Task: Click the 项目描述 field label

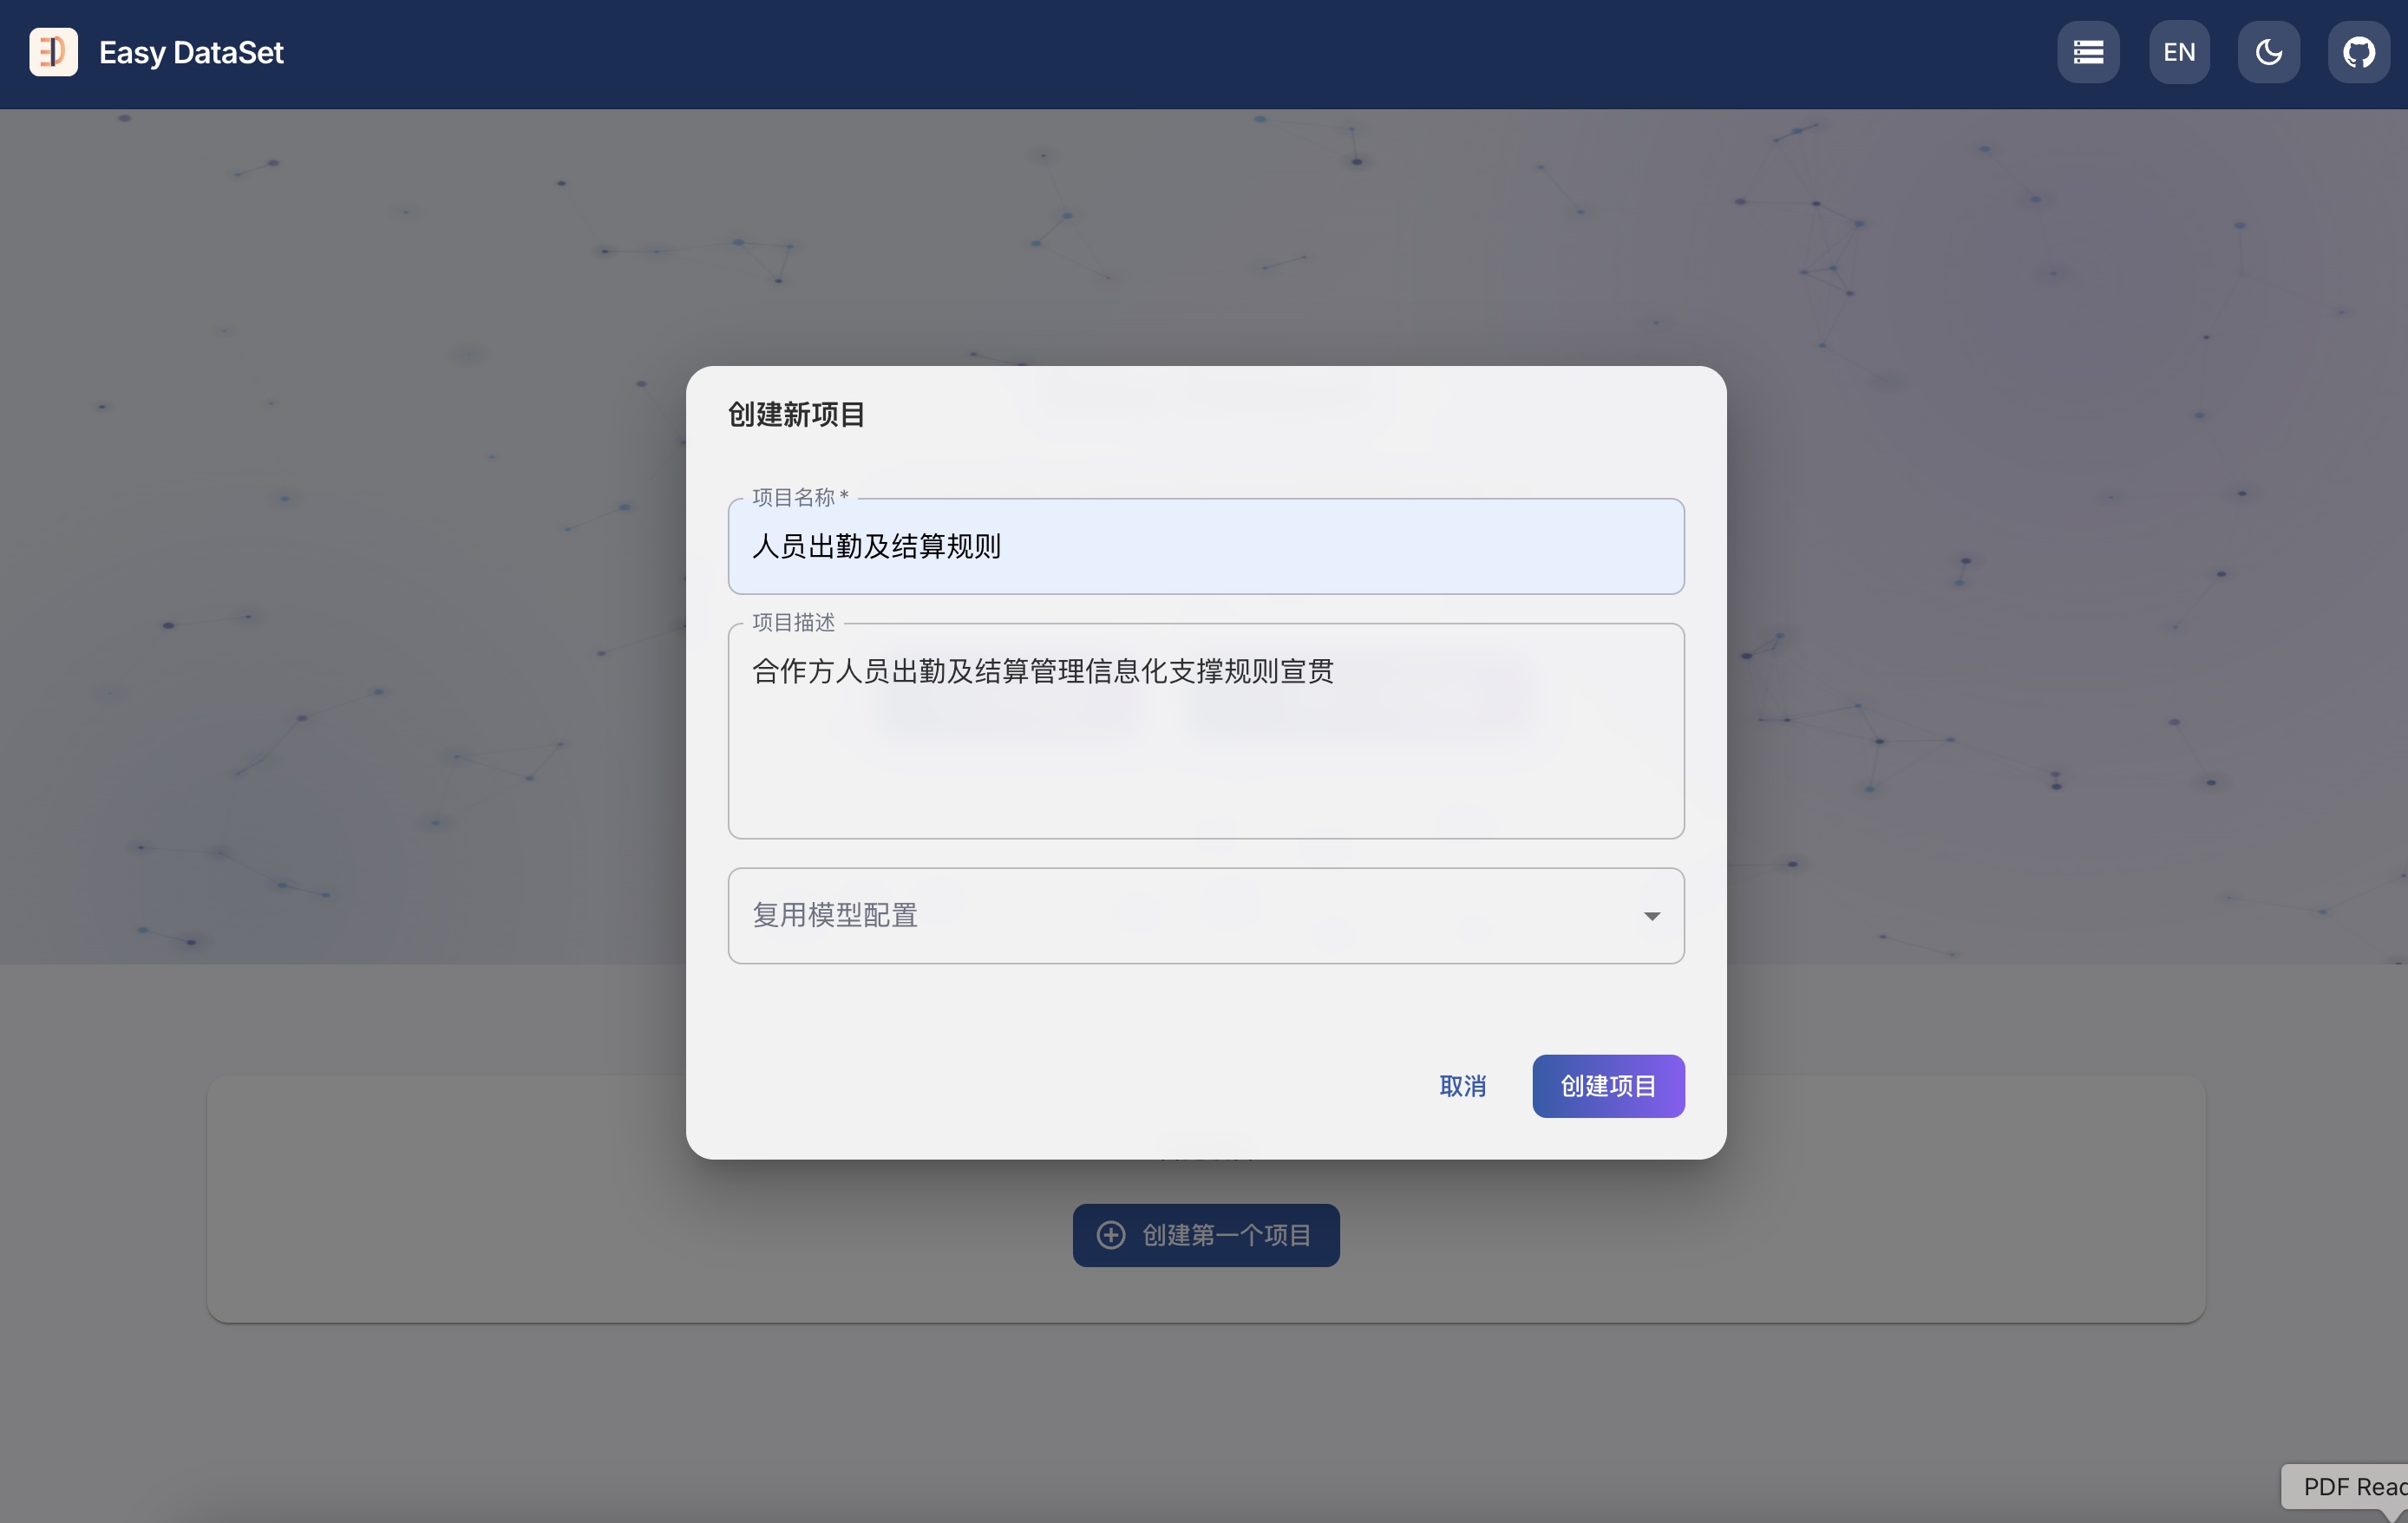Action: 793,622
